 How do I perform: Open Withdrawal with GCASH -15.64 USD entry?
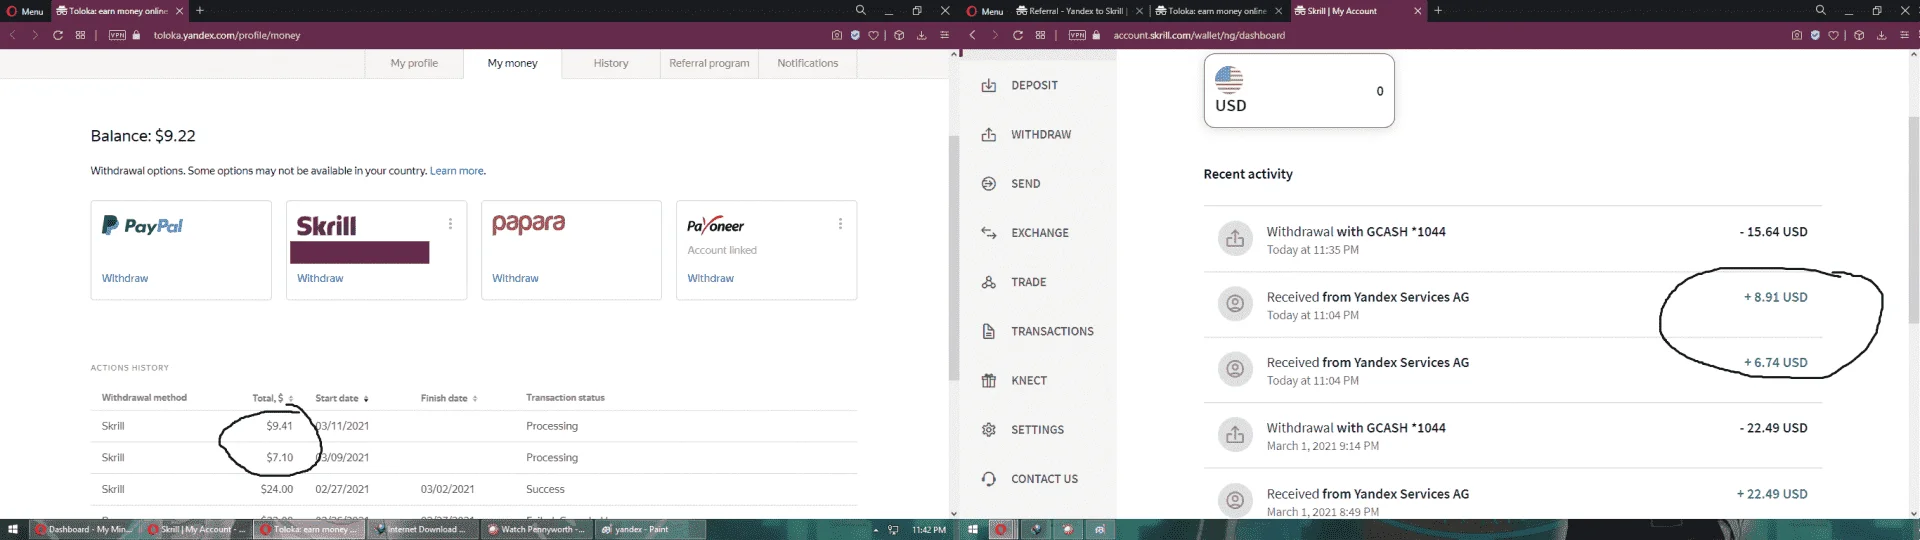[x=1513, y=239]
